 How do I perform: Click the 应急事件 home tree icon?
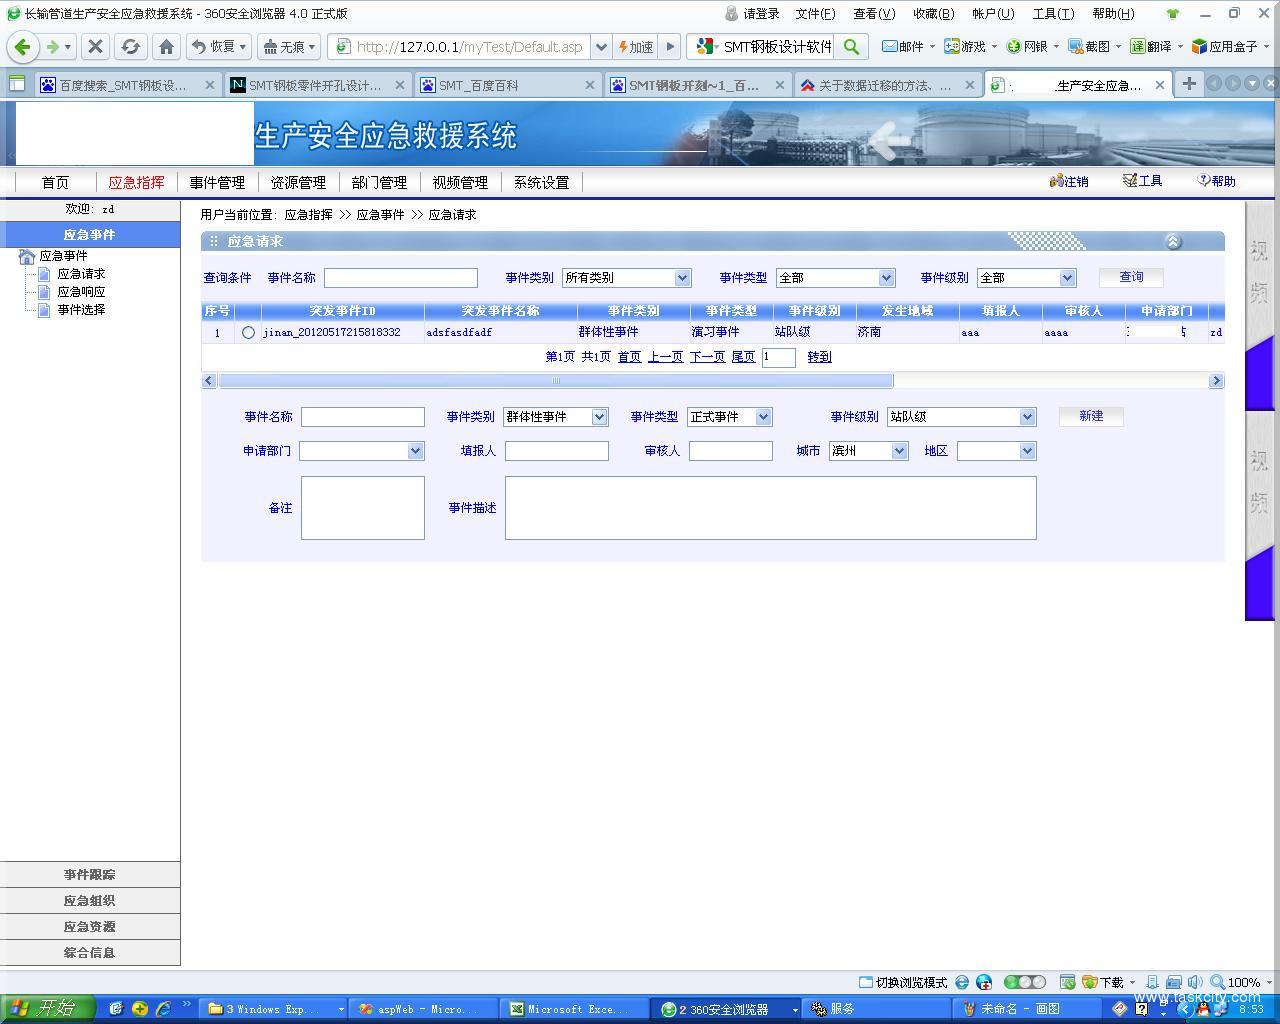click(x=27, y=257)
